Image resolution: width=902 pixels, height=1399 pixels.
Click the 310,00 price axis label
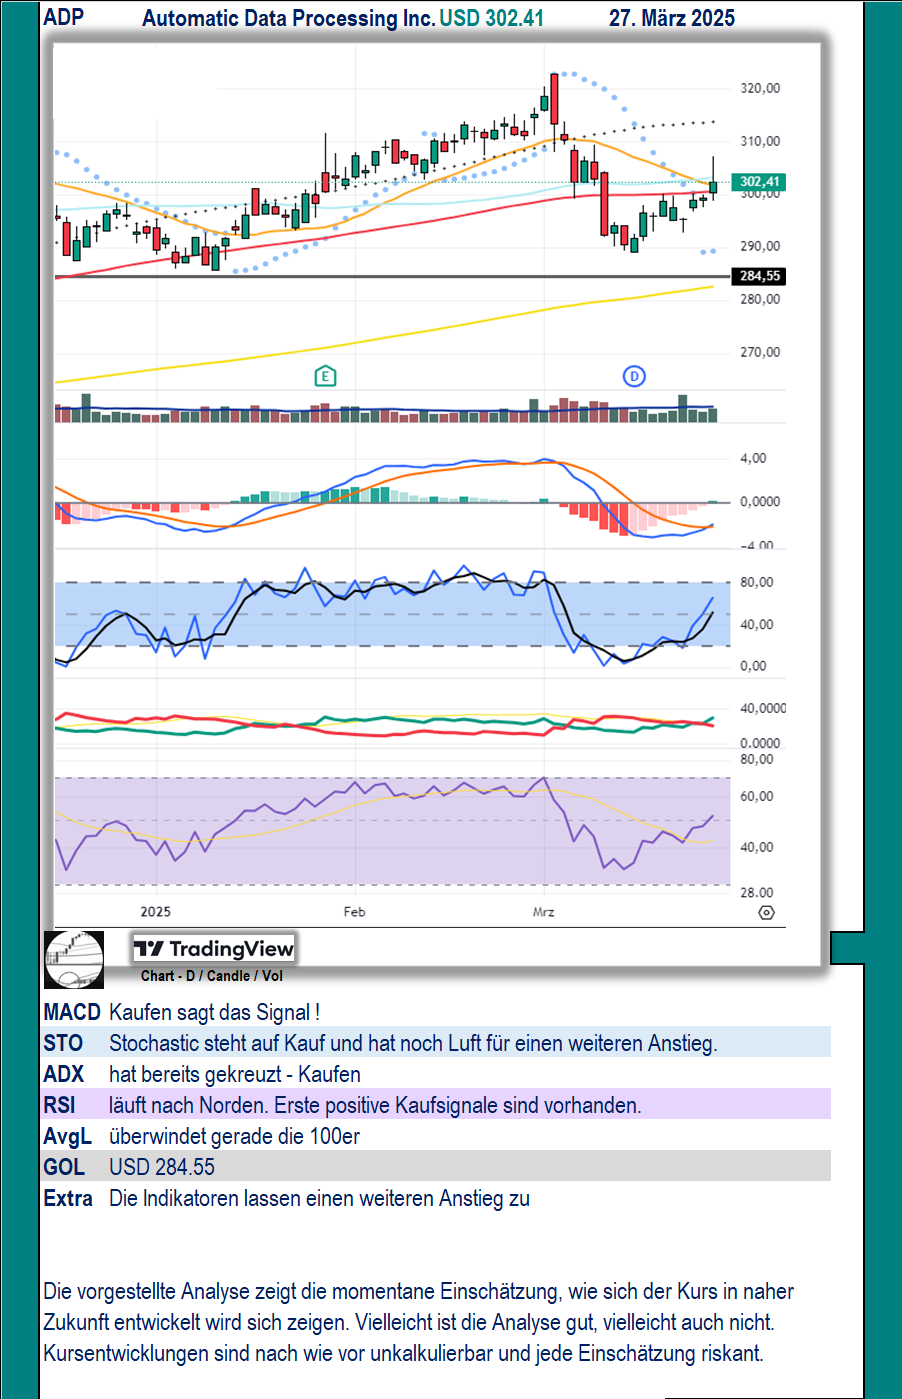tap(760, 141)
